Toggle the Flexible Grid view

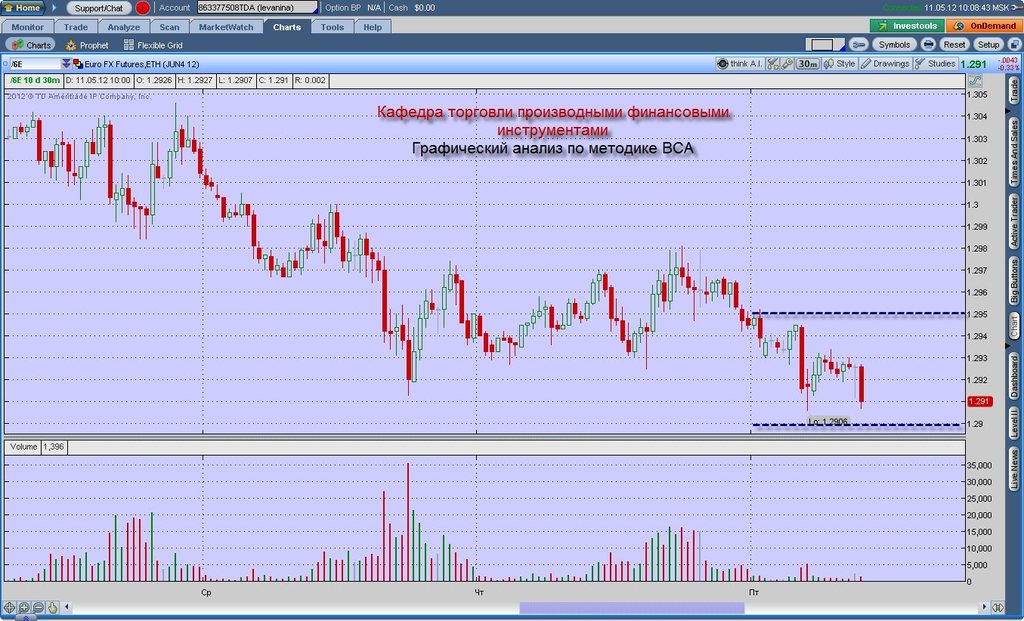pos(153,45)
